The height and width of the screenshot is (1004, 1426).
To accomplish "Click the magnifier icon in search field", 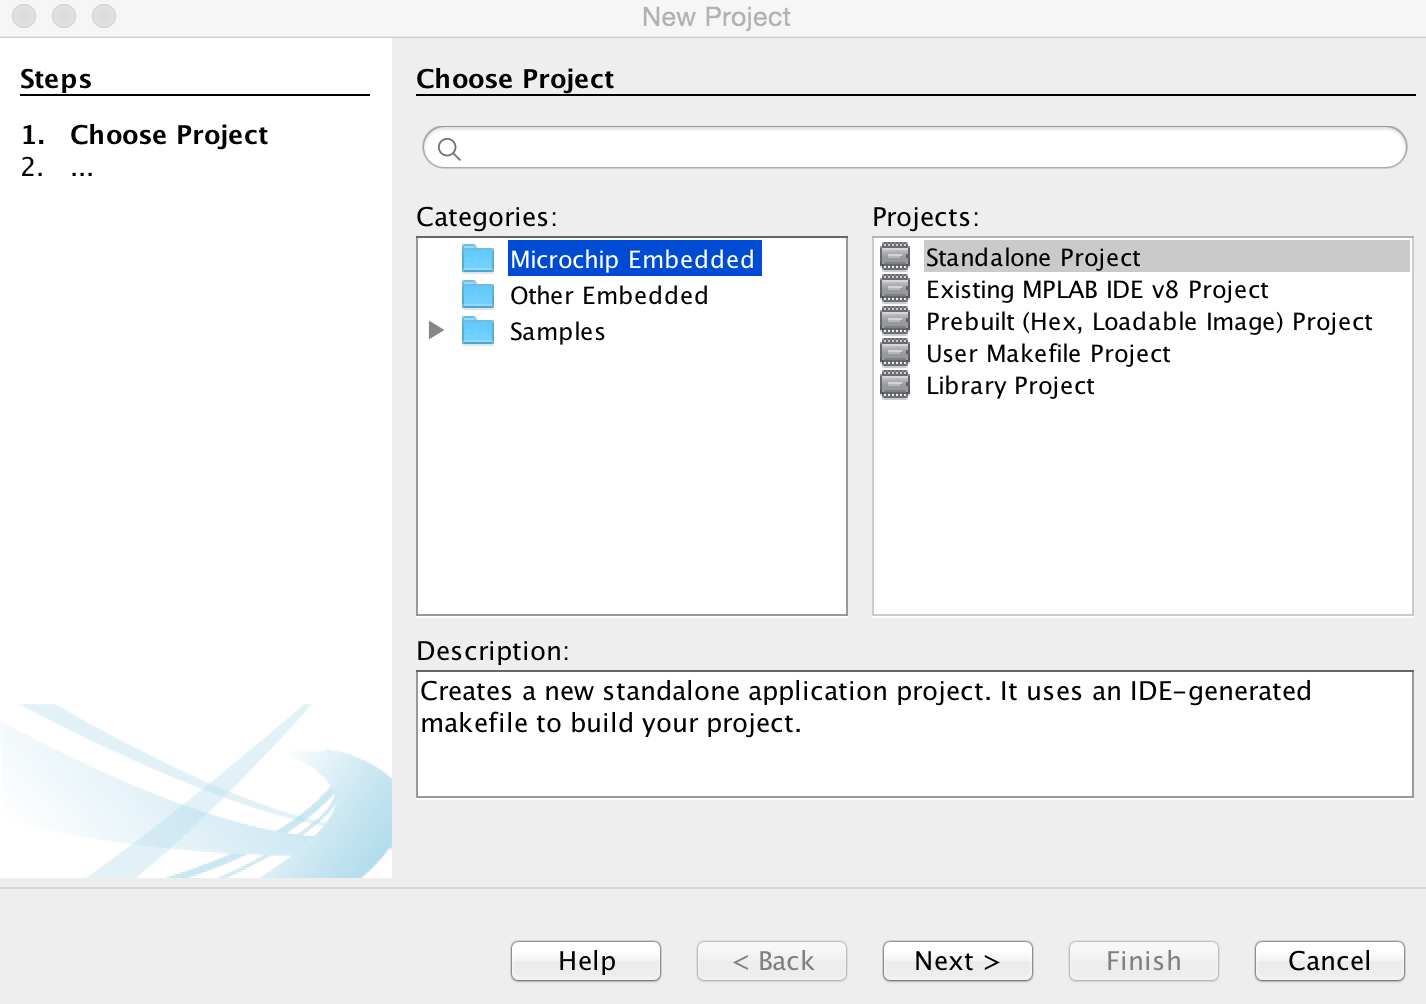I will point(449,149).
